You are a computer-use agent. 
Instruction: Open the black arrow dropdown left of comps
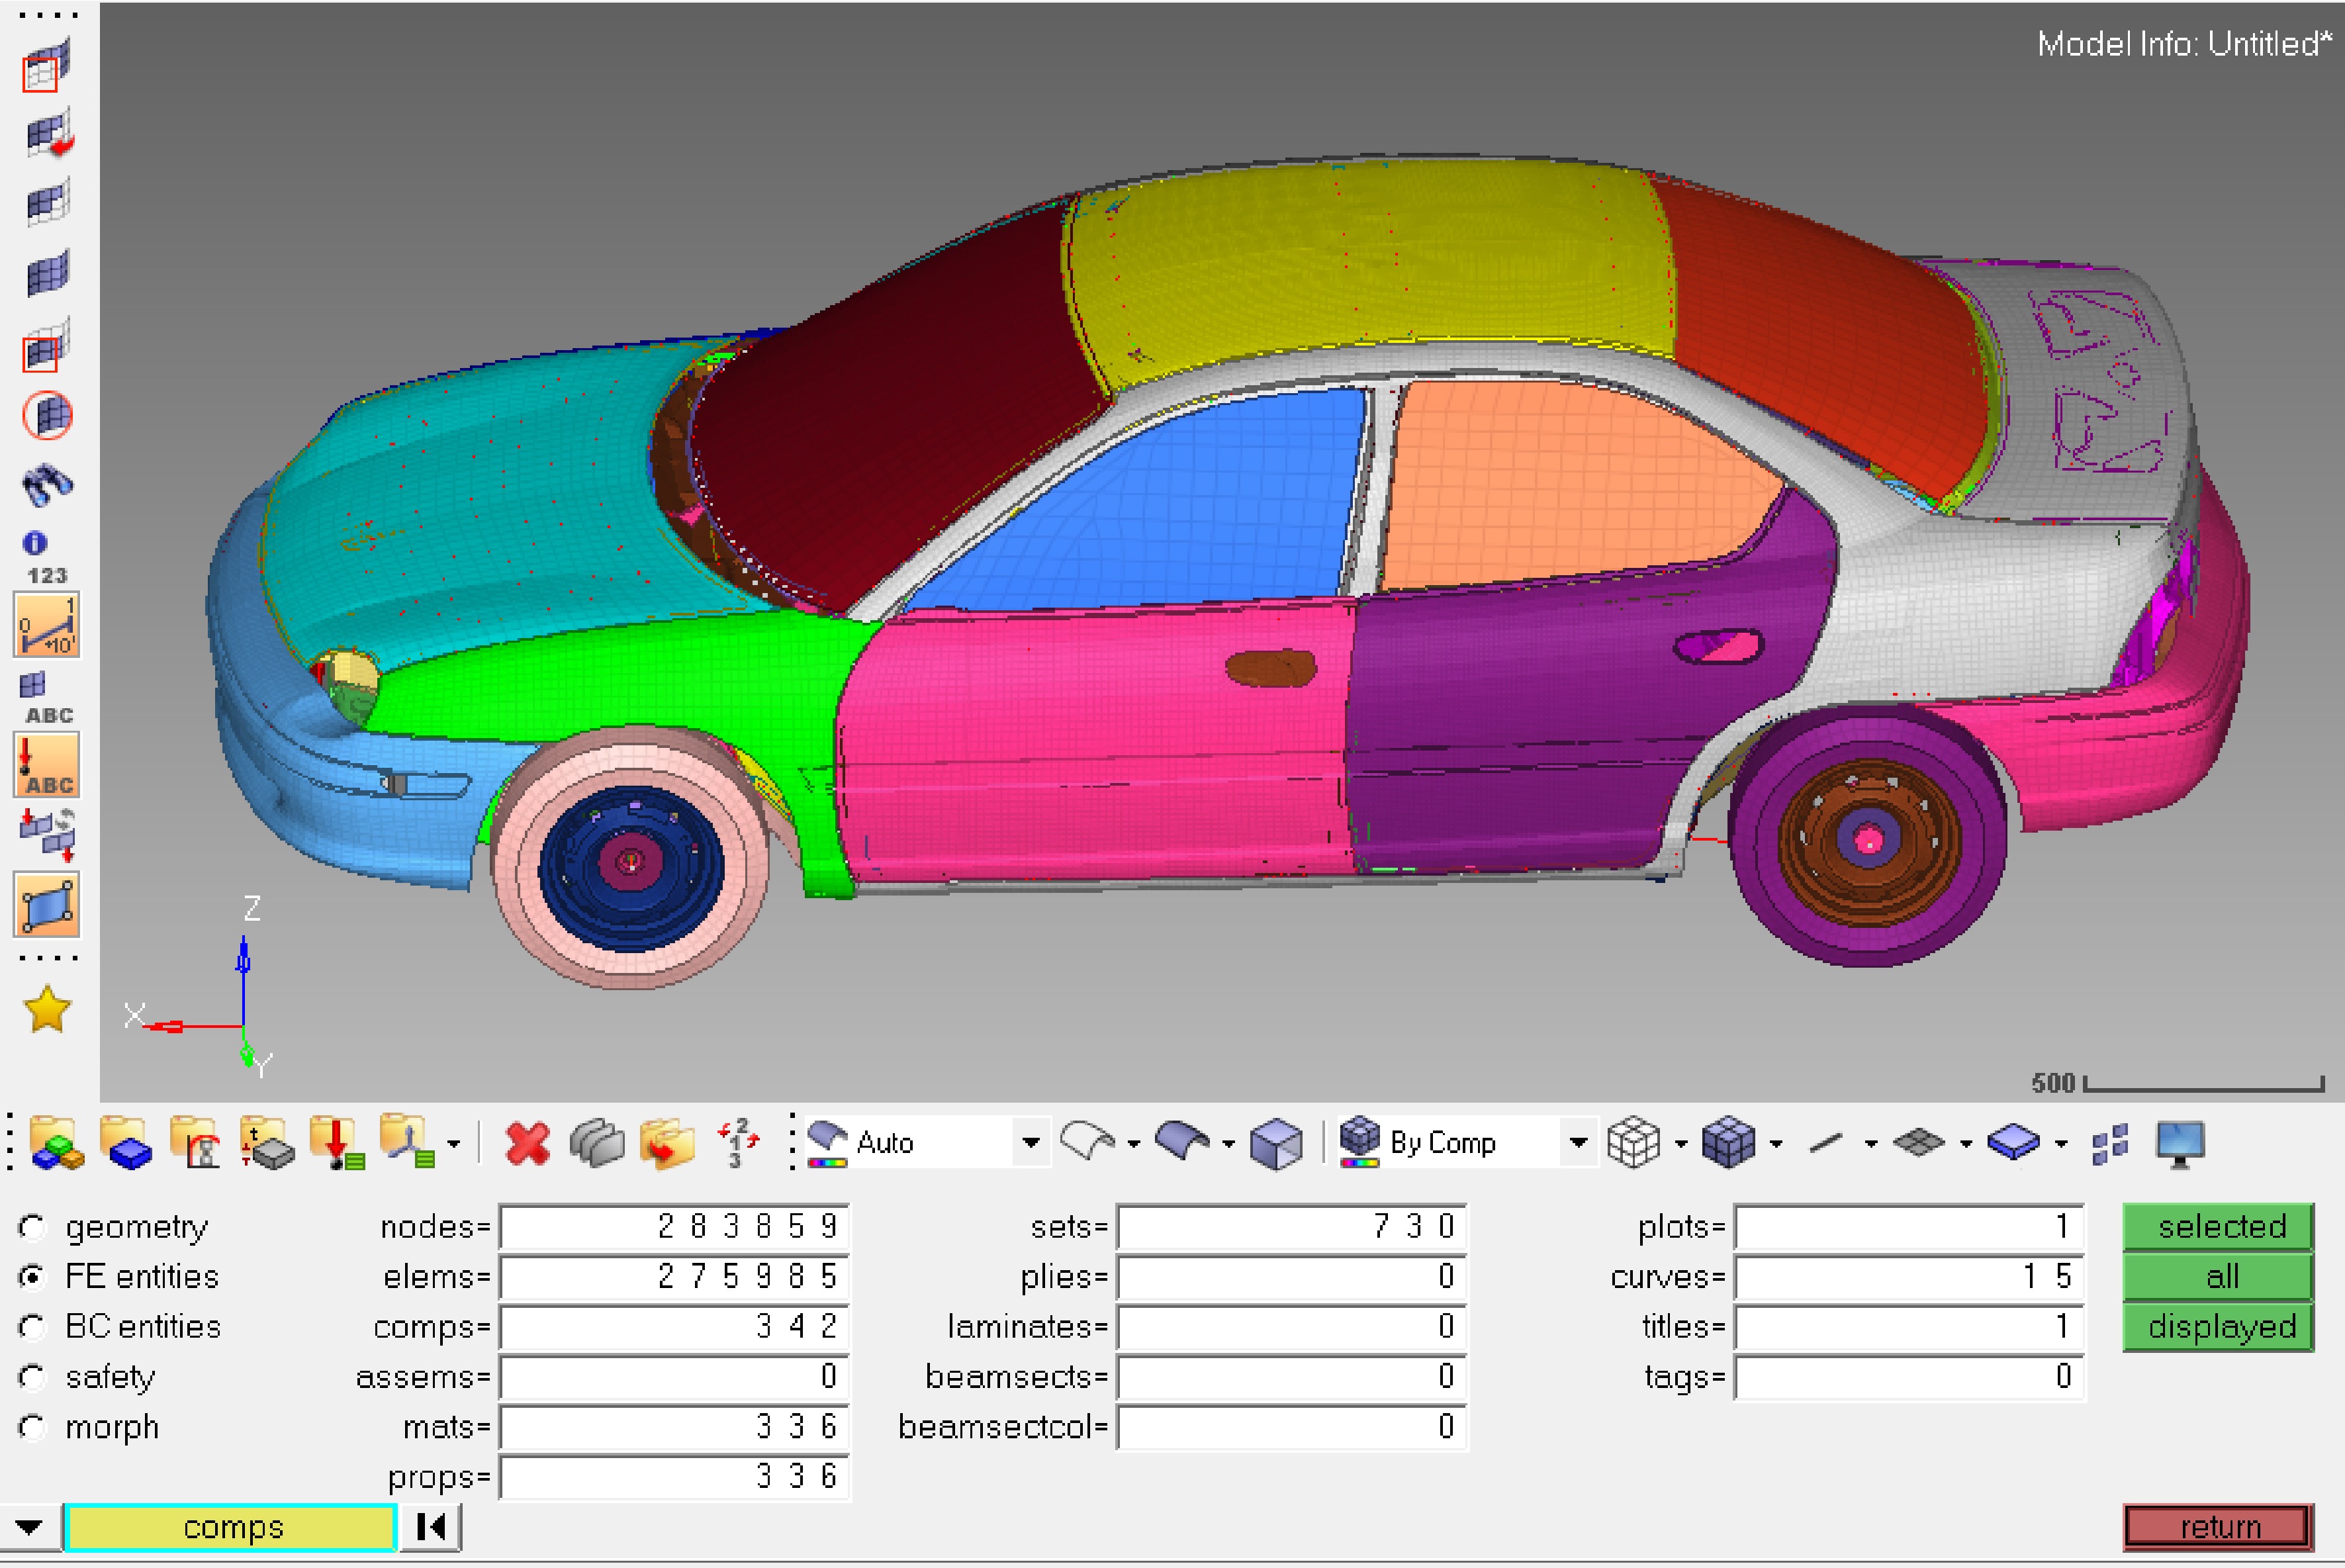pyautogui.click(x=29, y=1527)
